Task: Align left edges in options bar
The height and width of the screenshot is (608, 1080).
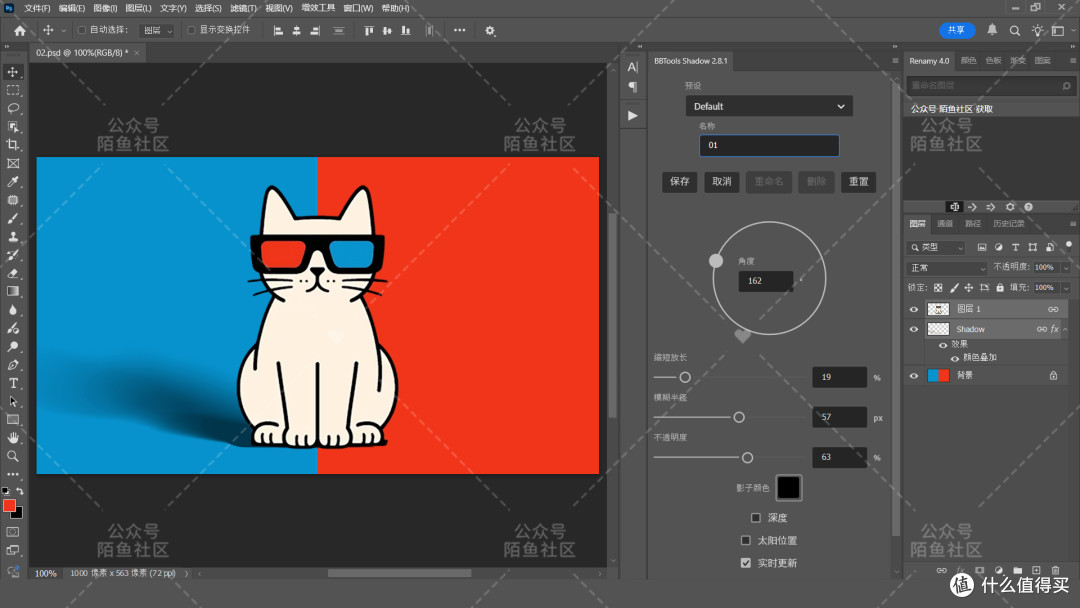Action: coord(278,30)
